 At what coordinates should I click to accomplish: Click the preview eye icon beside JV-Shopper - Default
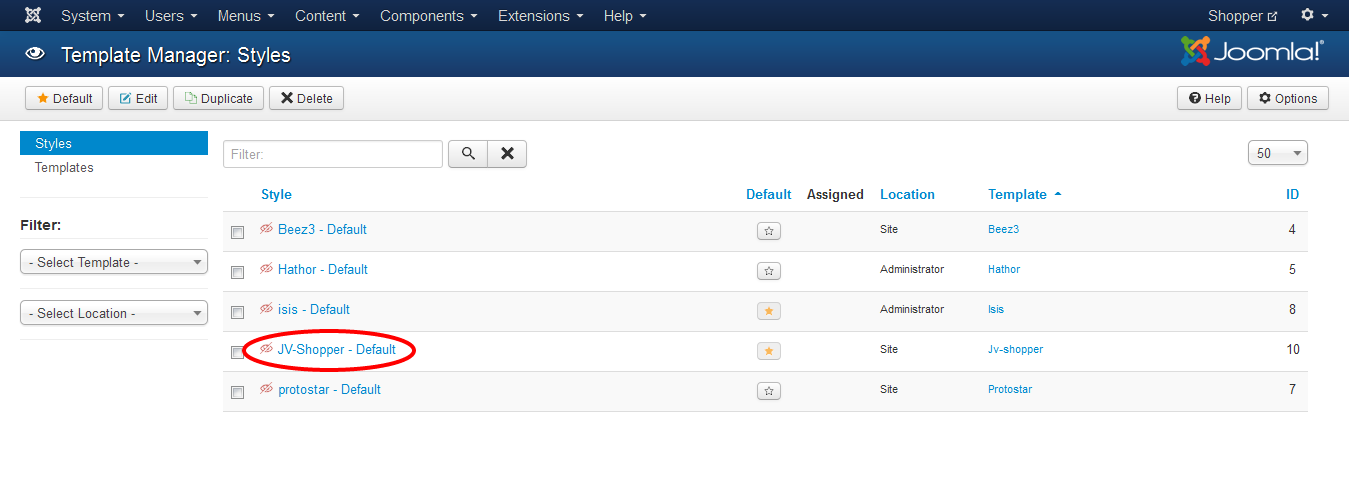[266, 349]
